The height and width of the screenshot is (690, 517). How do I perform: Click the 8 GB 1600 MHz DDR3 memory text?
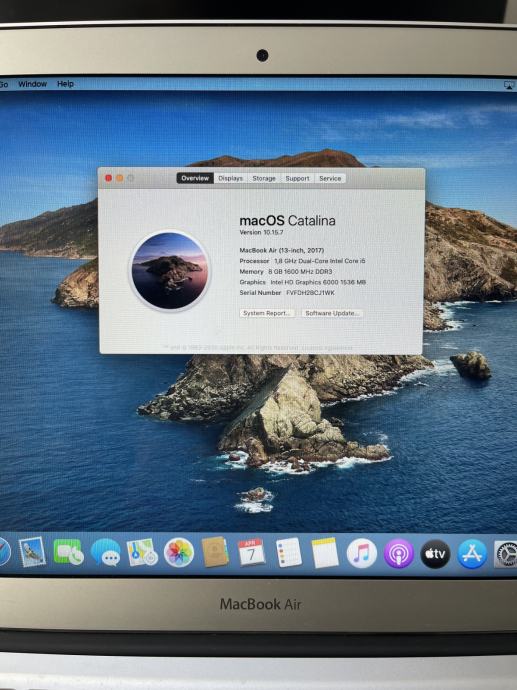300,272
